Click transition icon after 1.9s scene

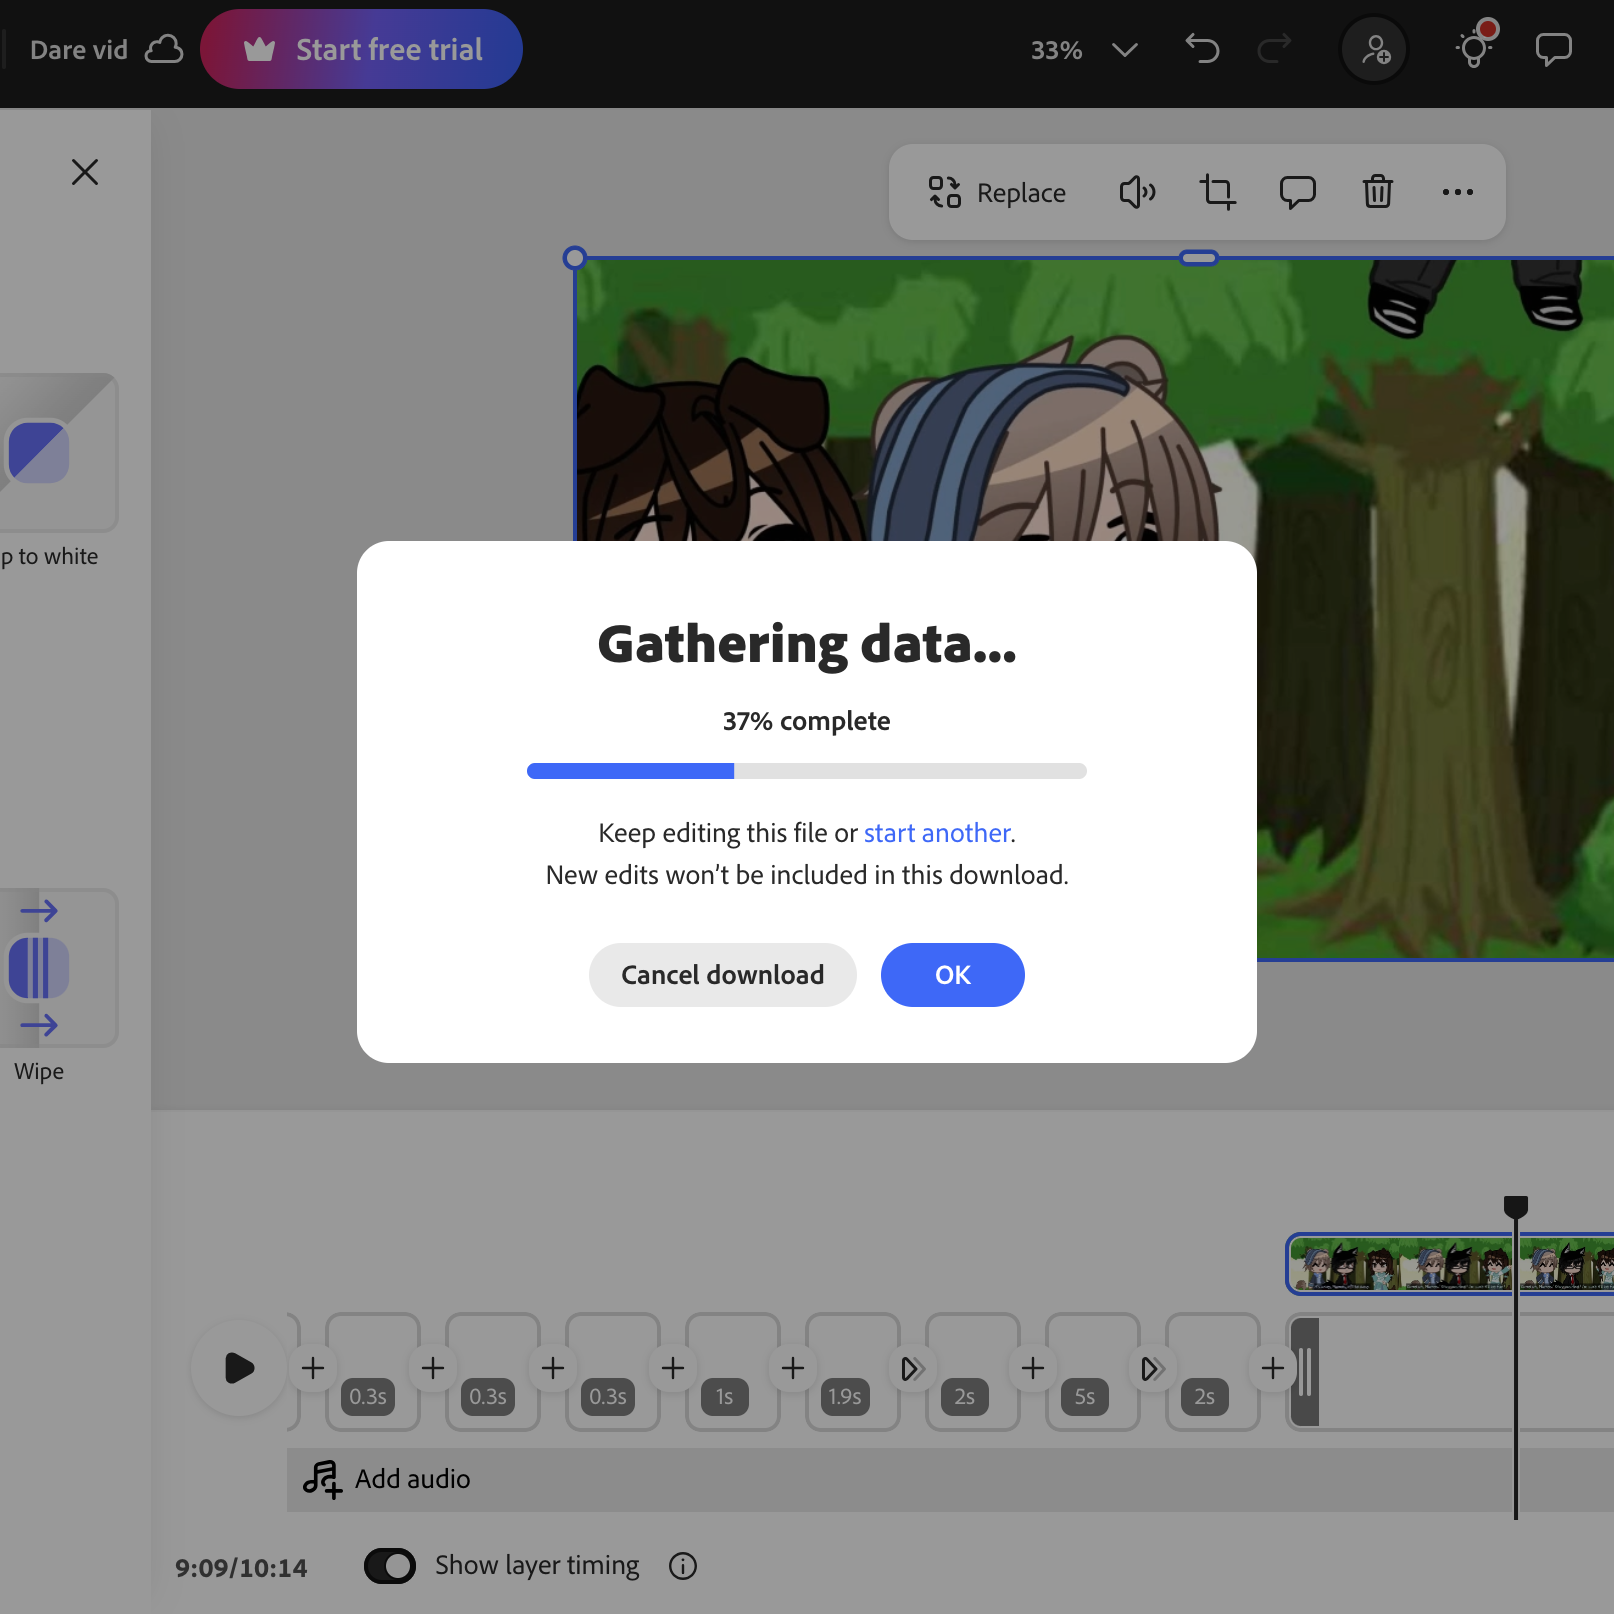click(913, 1368)
